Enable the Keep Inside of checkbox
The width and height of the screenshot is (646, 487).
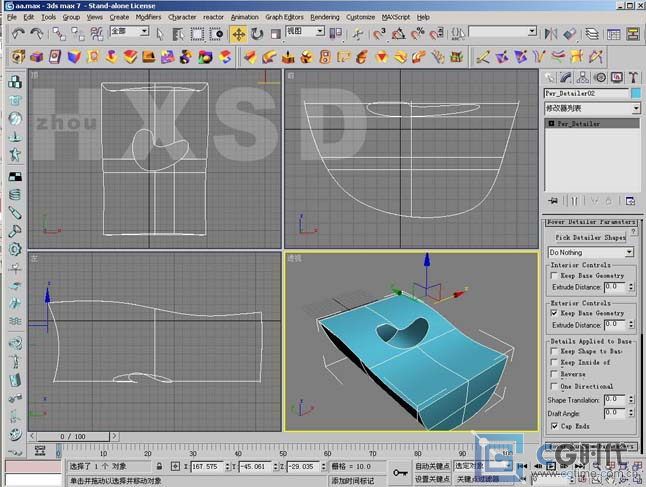[555, 363]
